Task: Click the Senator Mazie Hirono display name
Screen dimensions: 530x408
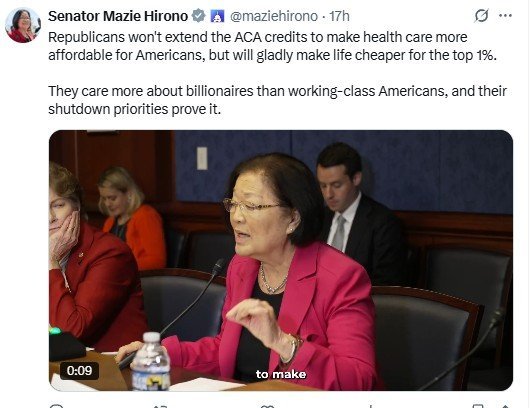Action: click(x=118, y=16)
